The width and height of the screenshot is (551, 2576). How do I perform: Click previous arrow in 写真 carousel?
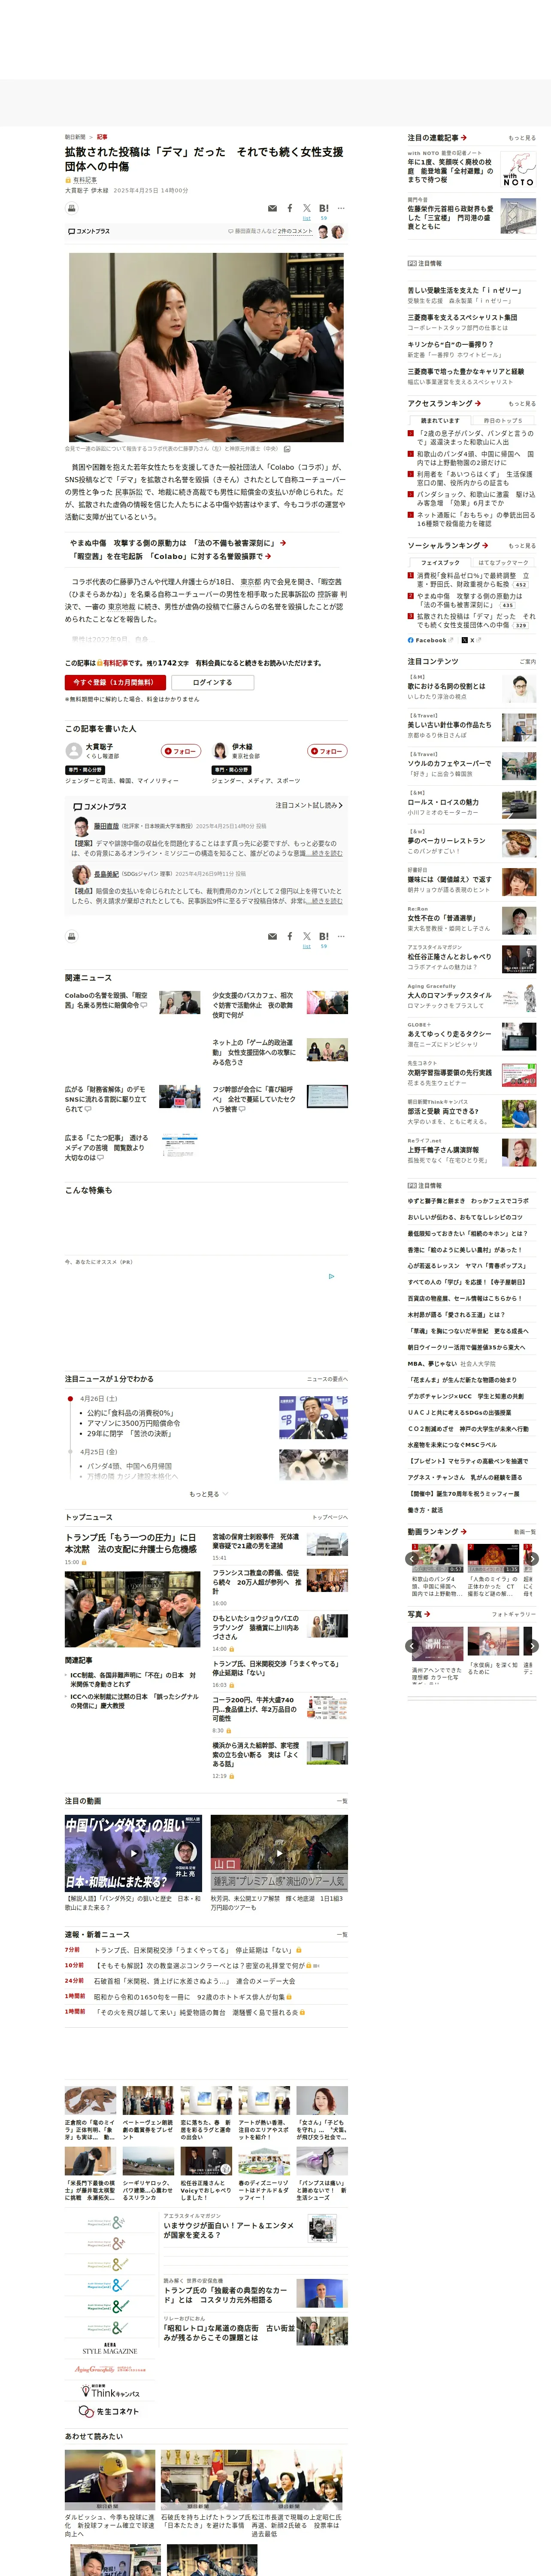pos(412,1645)
